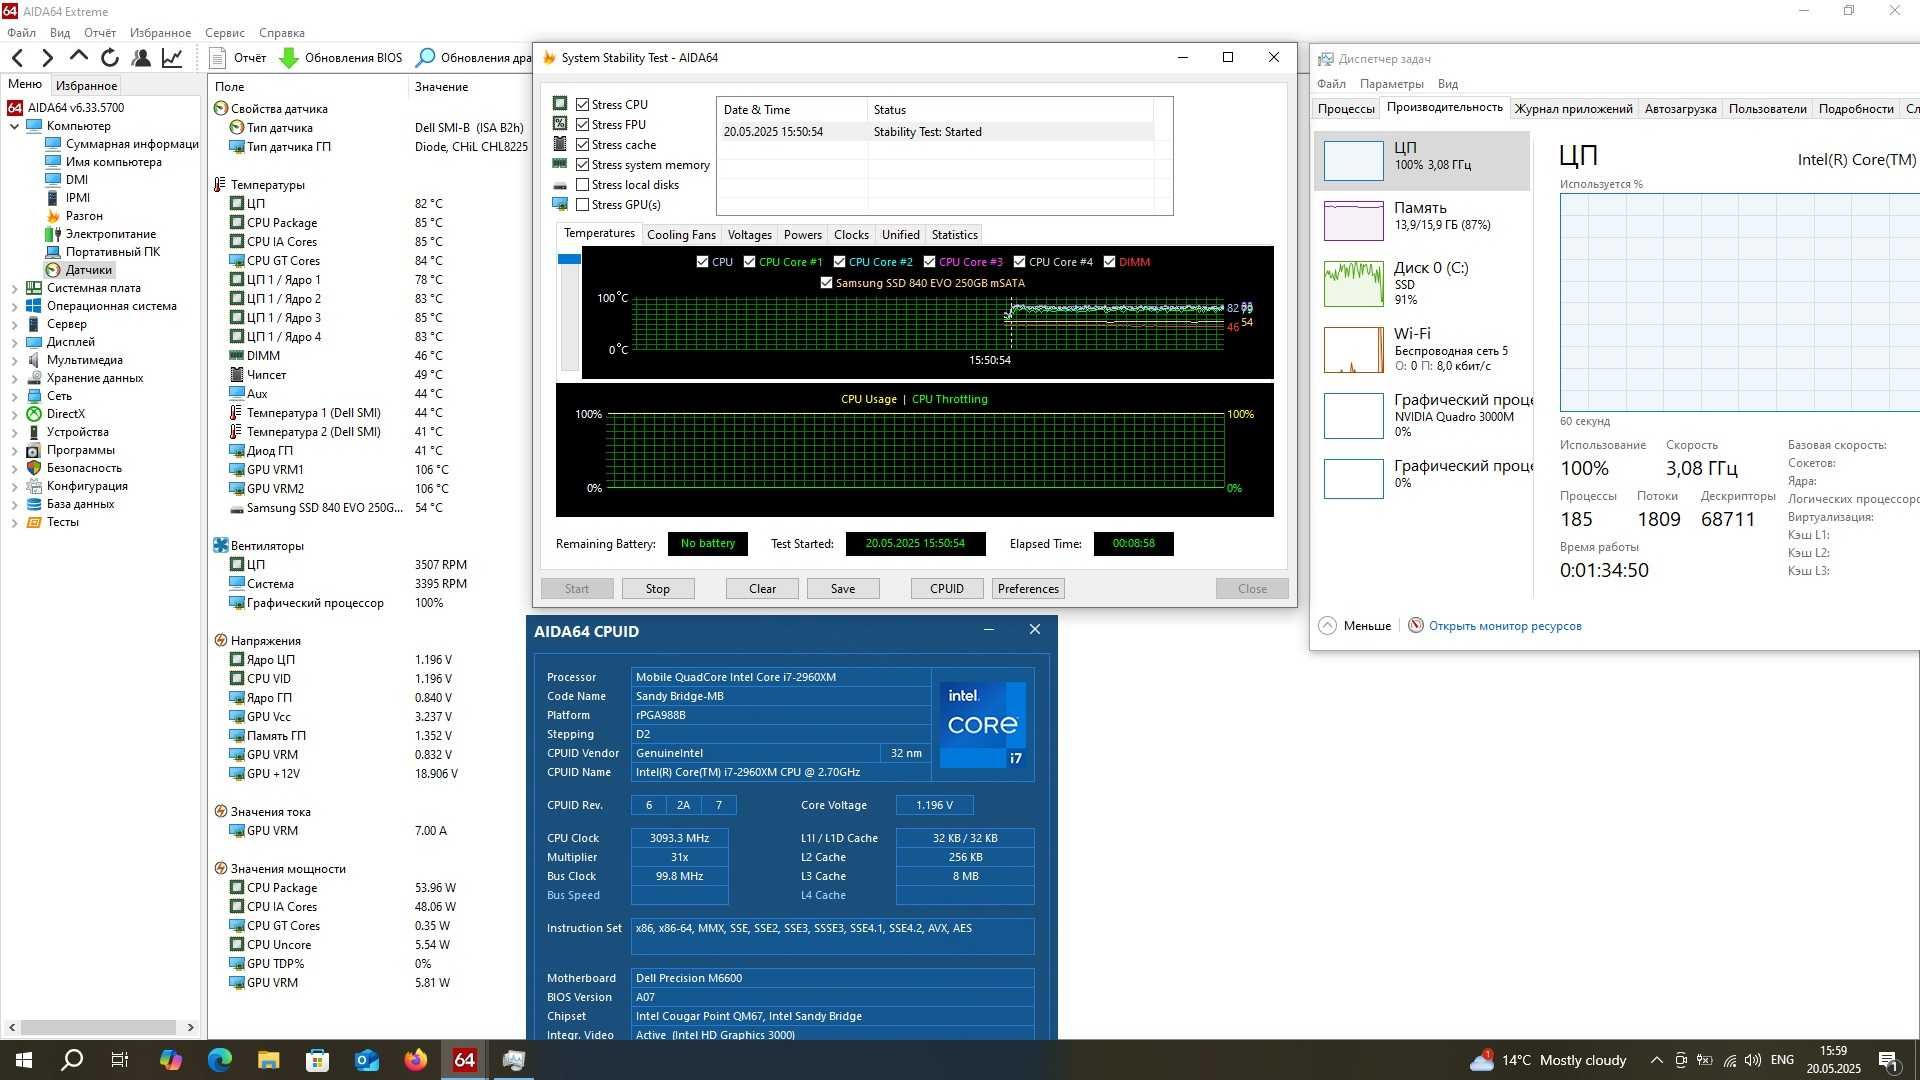Viewport: 1920px width, 1080px height.
Task: Stop the stability test
Action: (657, 589)
